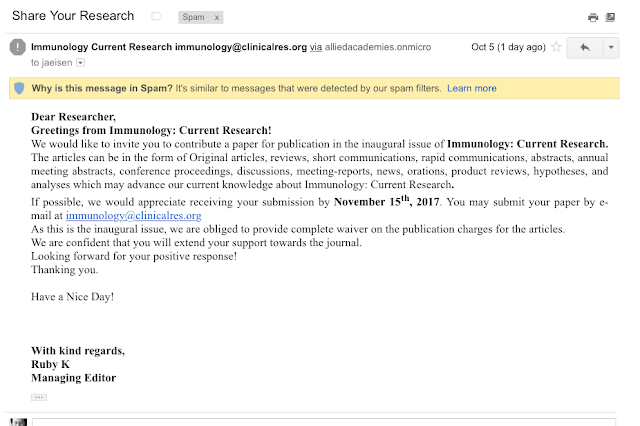Click into the reply text box

coord(324,422)
